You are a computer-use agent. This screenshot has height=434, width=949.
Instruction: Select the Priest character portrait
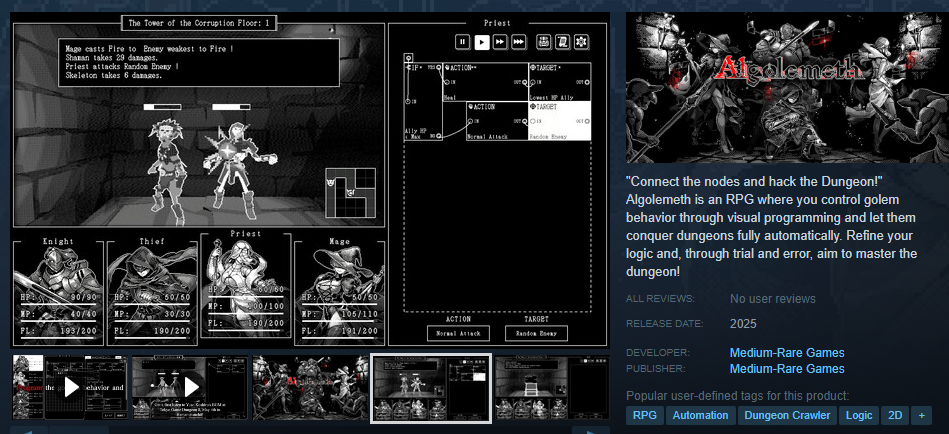[x=246, y=284]
